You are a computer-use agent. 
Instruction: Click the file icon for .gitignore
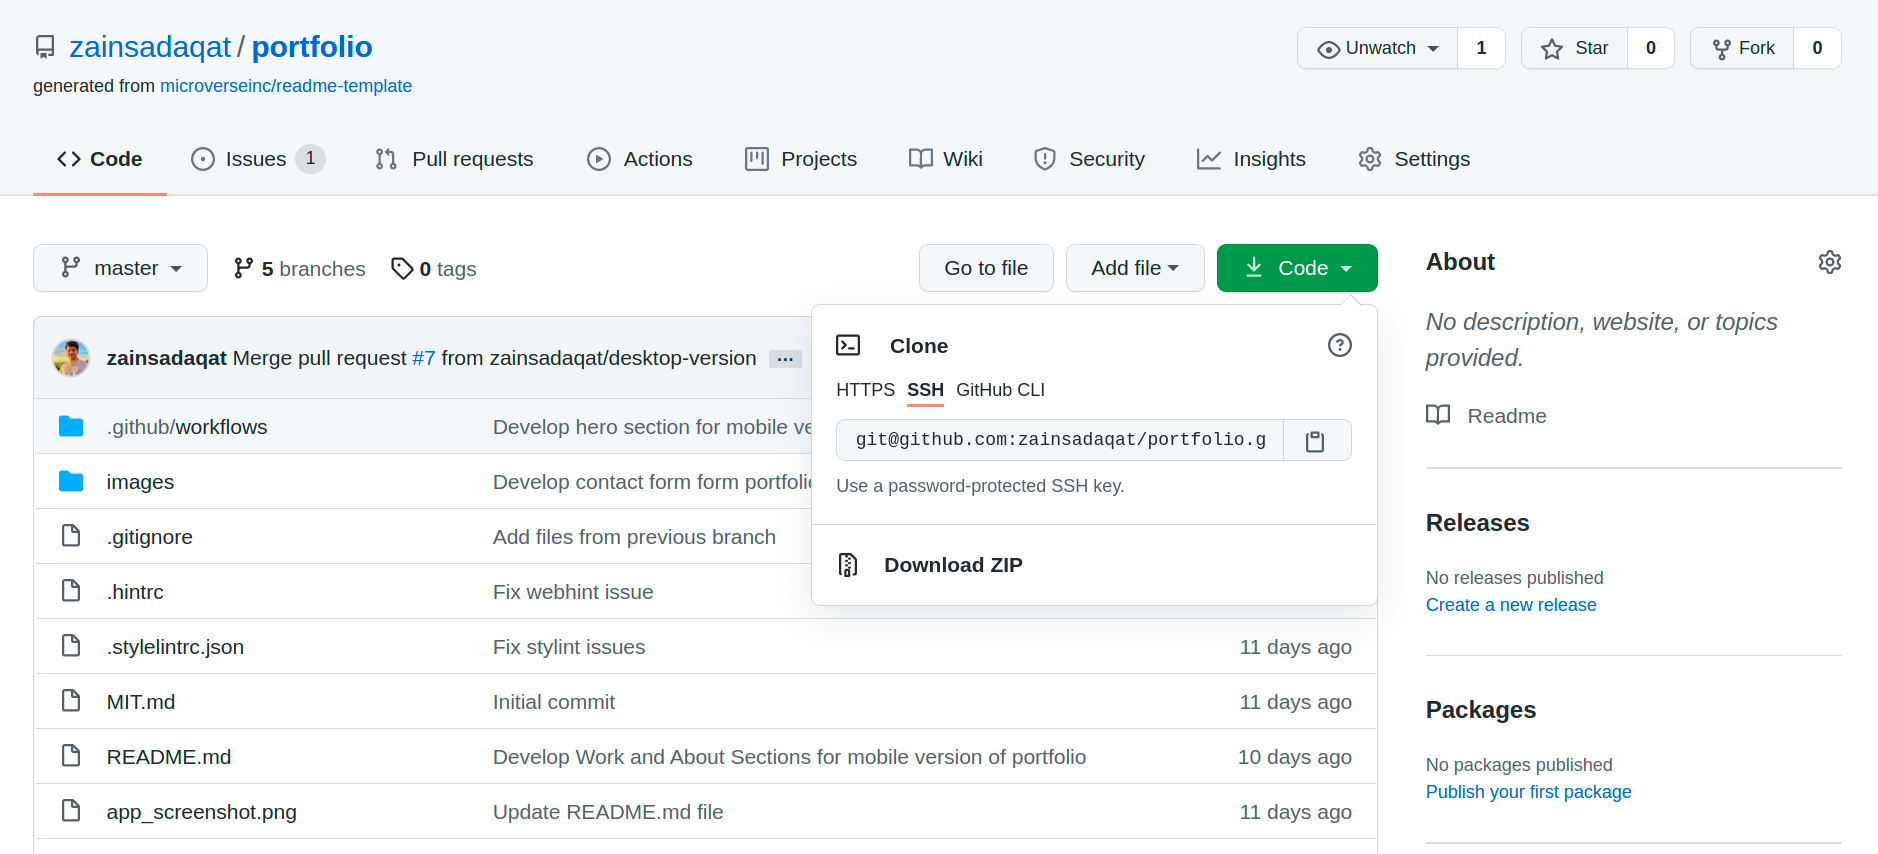(x=71, y=536)
